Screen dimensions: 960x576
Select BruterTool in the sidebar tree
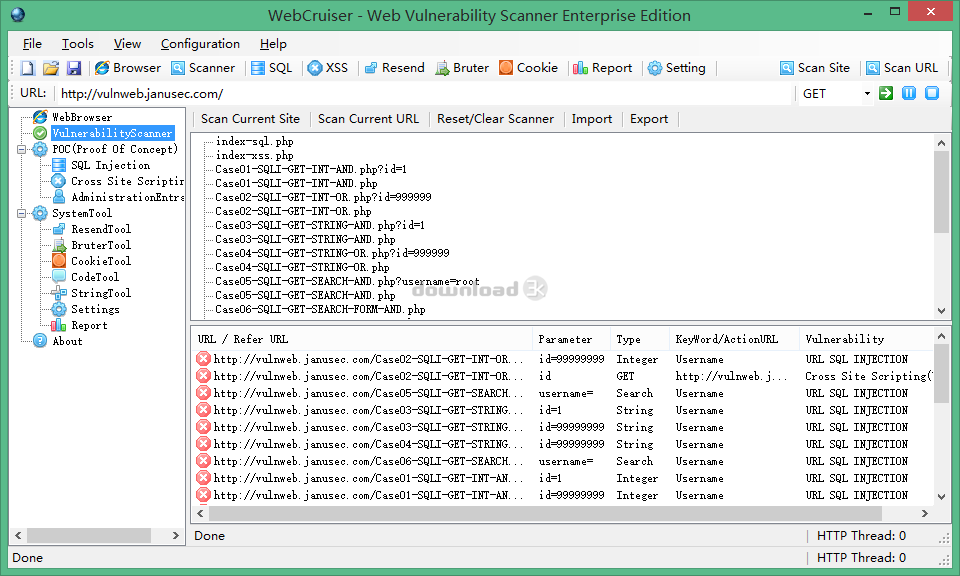point(101,245)
